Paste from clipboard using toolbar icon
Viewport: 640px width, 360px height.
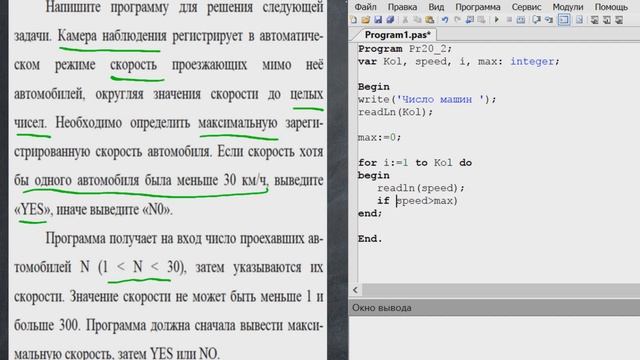[x=429, y=20]
